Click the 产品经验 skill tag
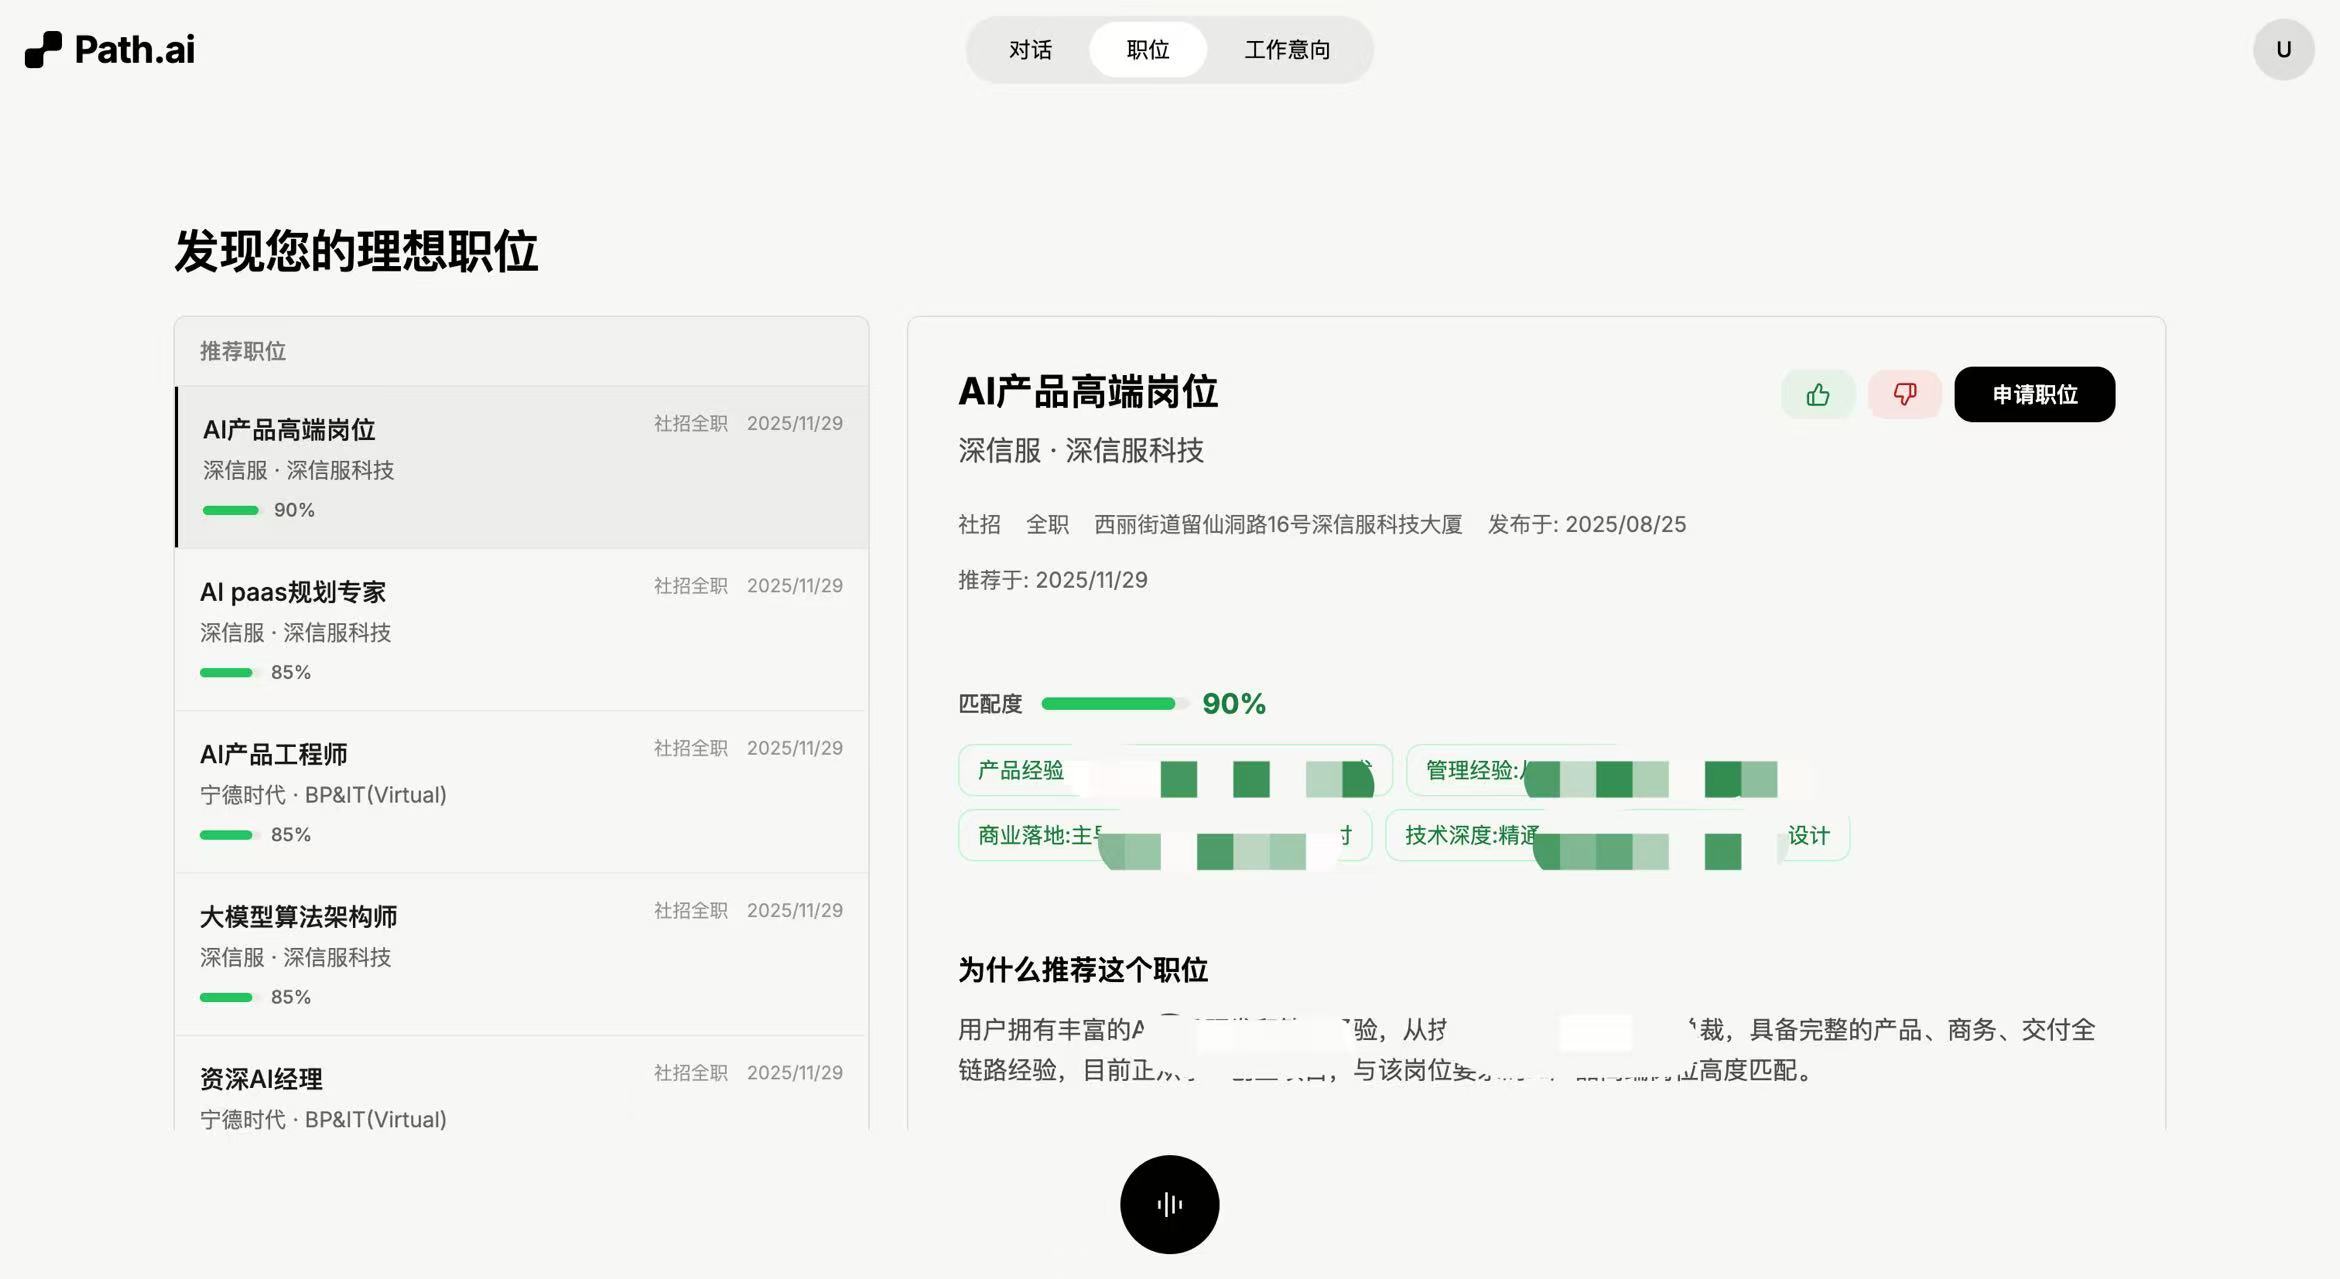Screen dimensions: 2340x1279 coord(1175,771)
